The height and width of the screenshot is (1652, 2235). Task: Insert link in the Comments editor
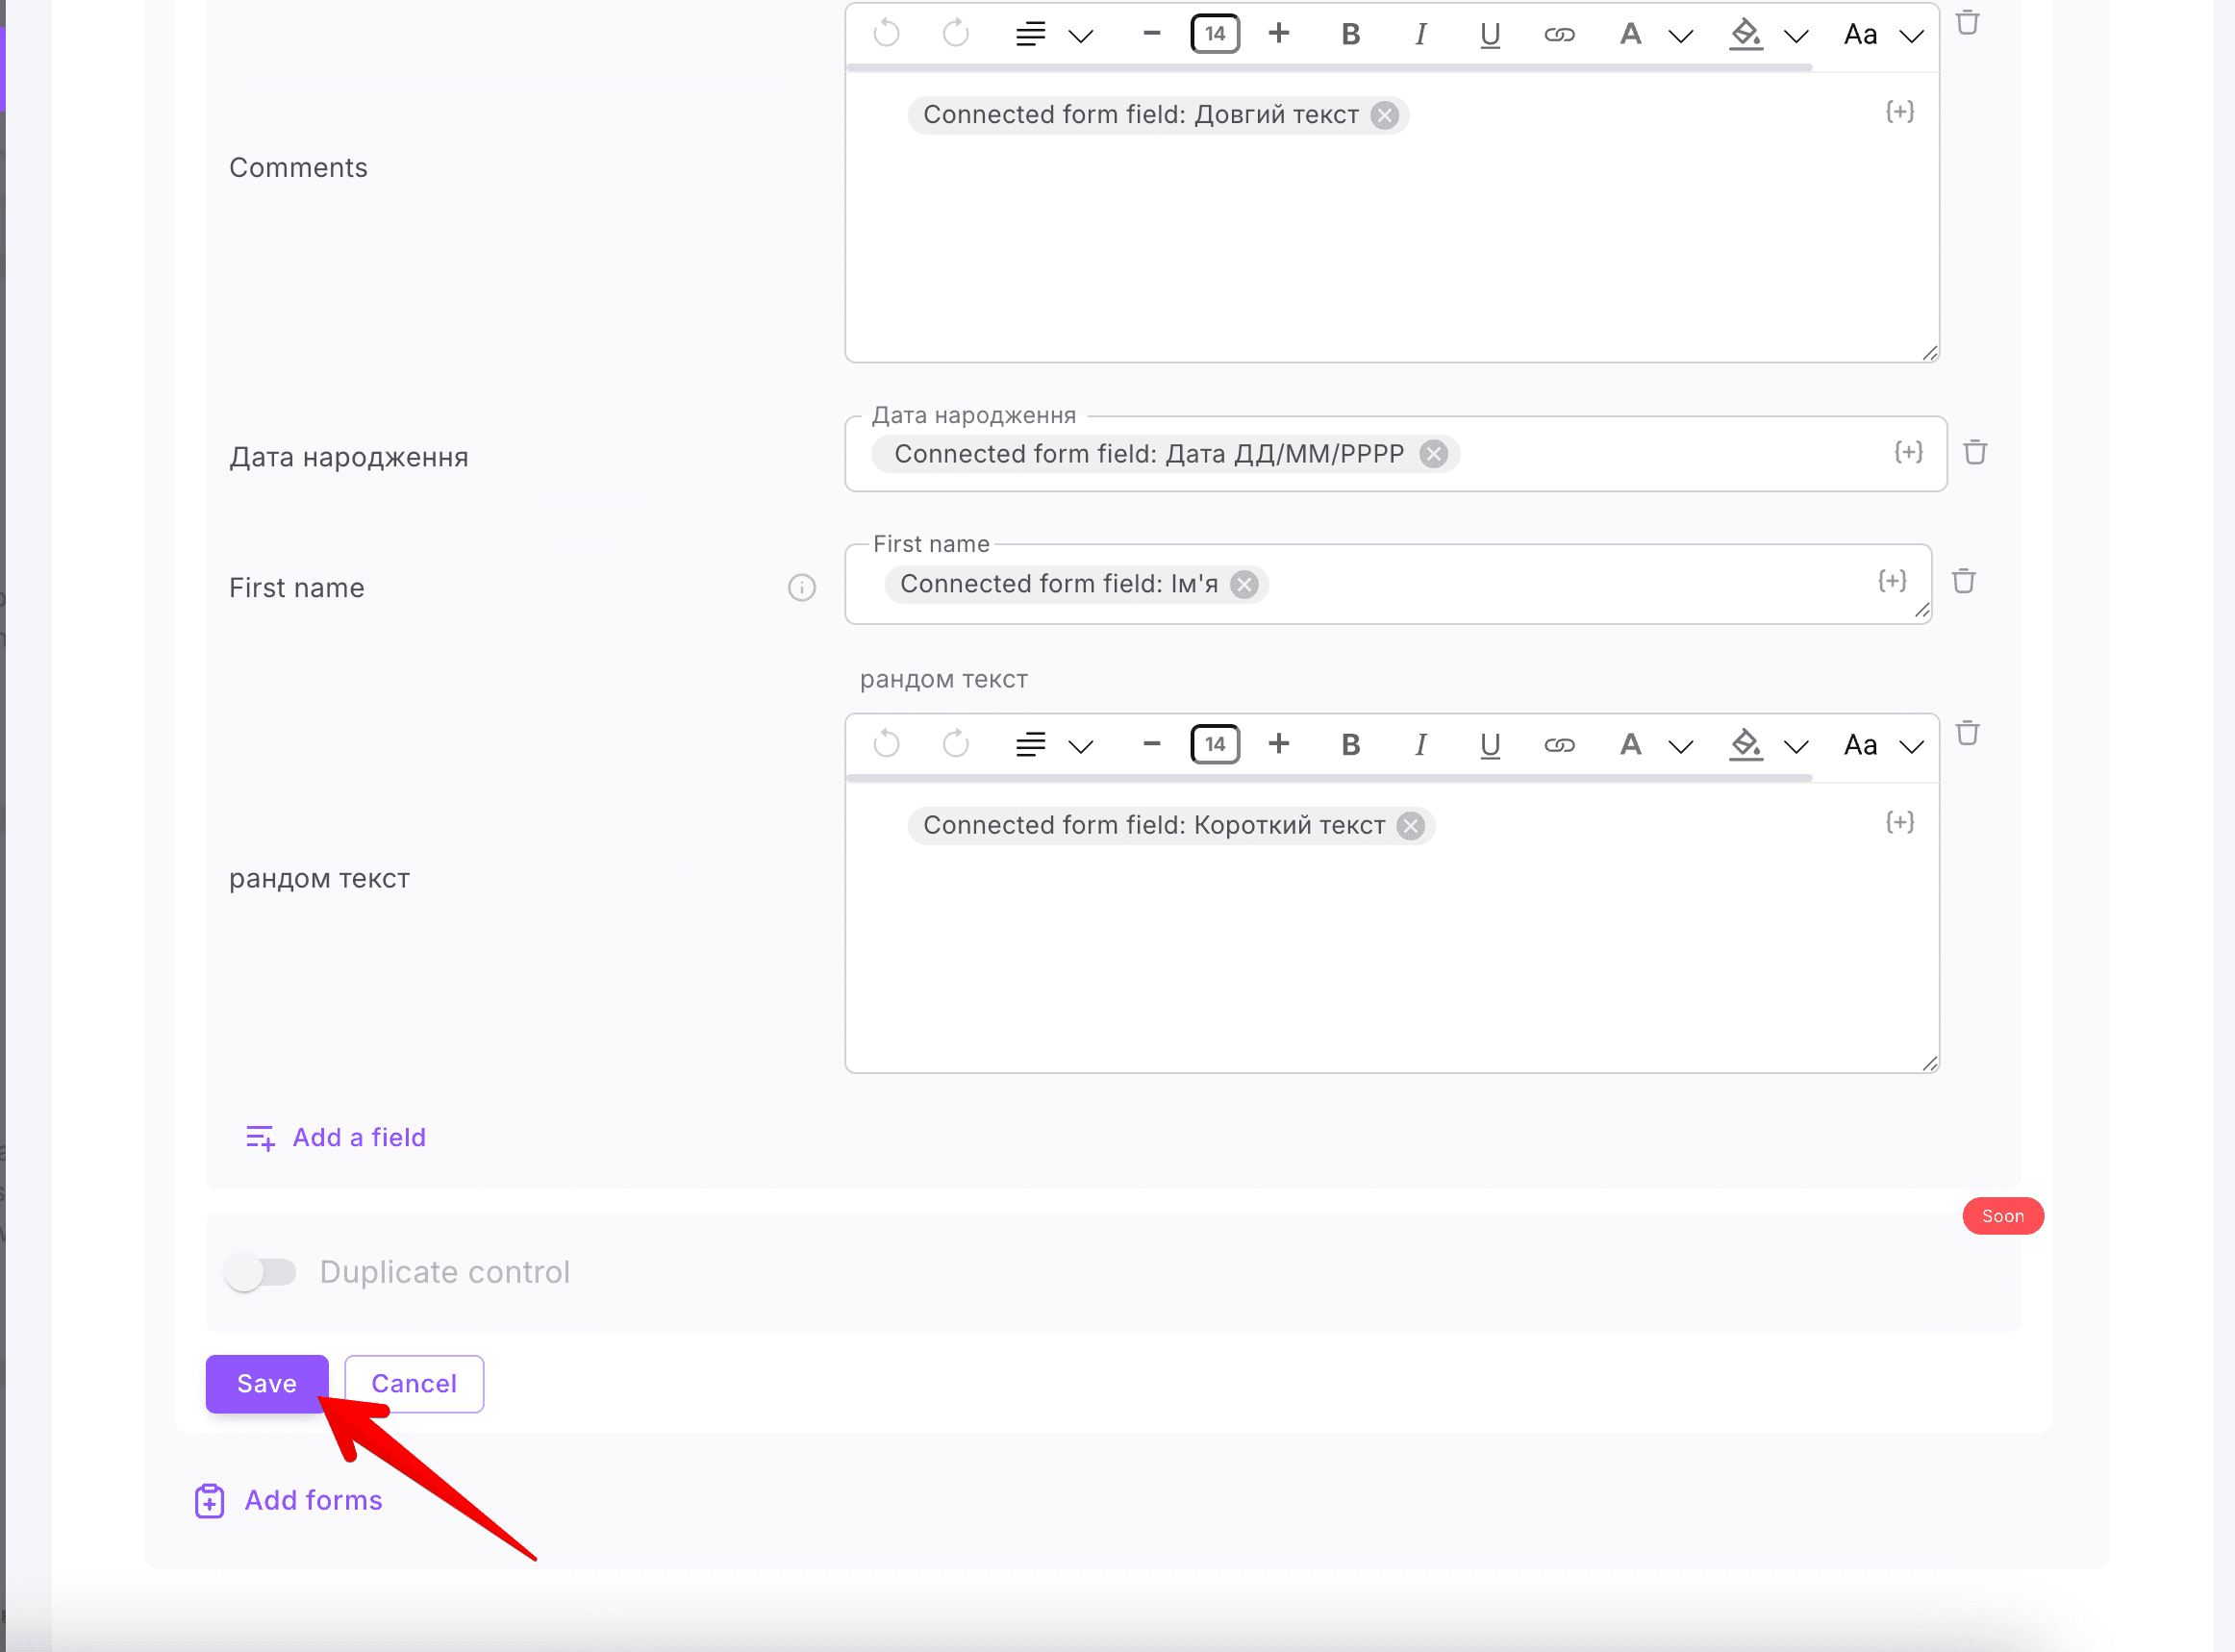(1559, 34)
